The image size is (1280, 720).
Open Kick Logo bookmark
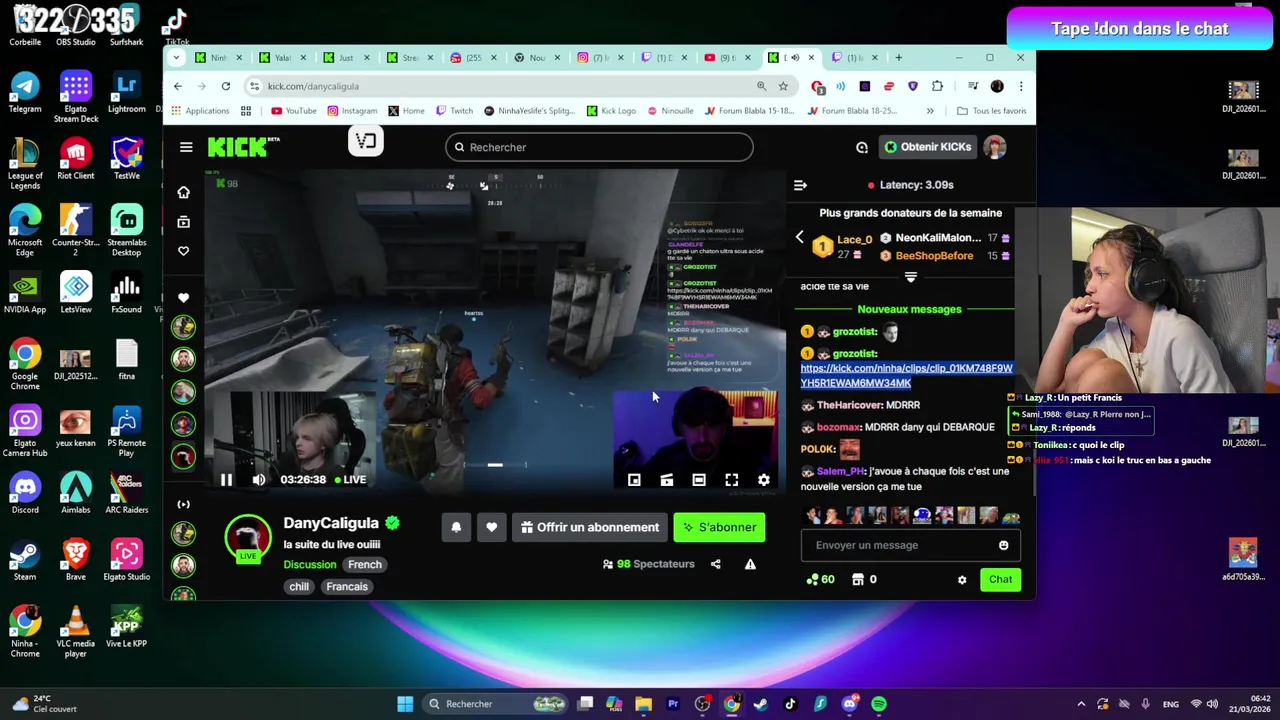click(x=611, y=111)
